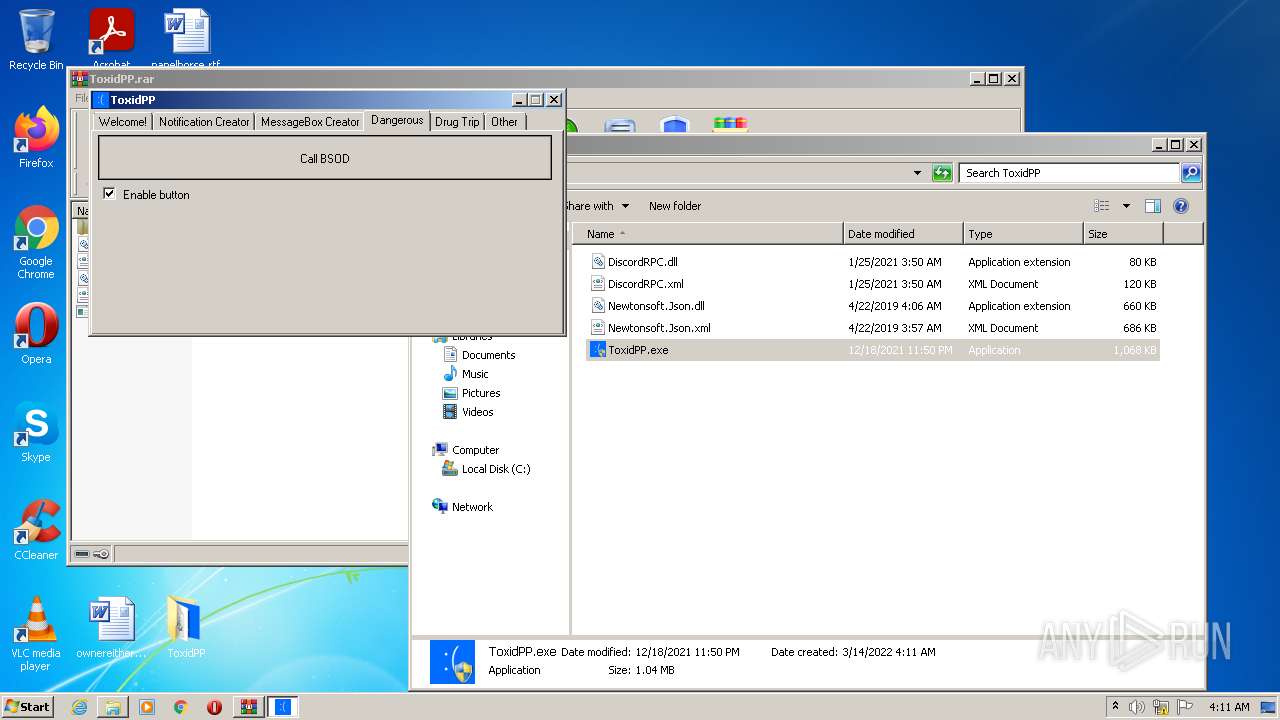Launch the Opera desktop shortcut
This screenshot has width=1280, height=720.
point(36,334)
